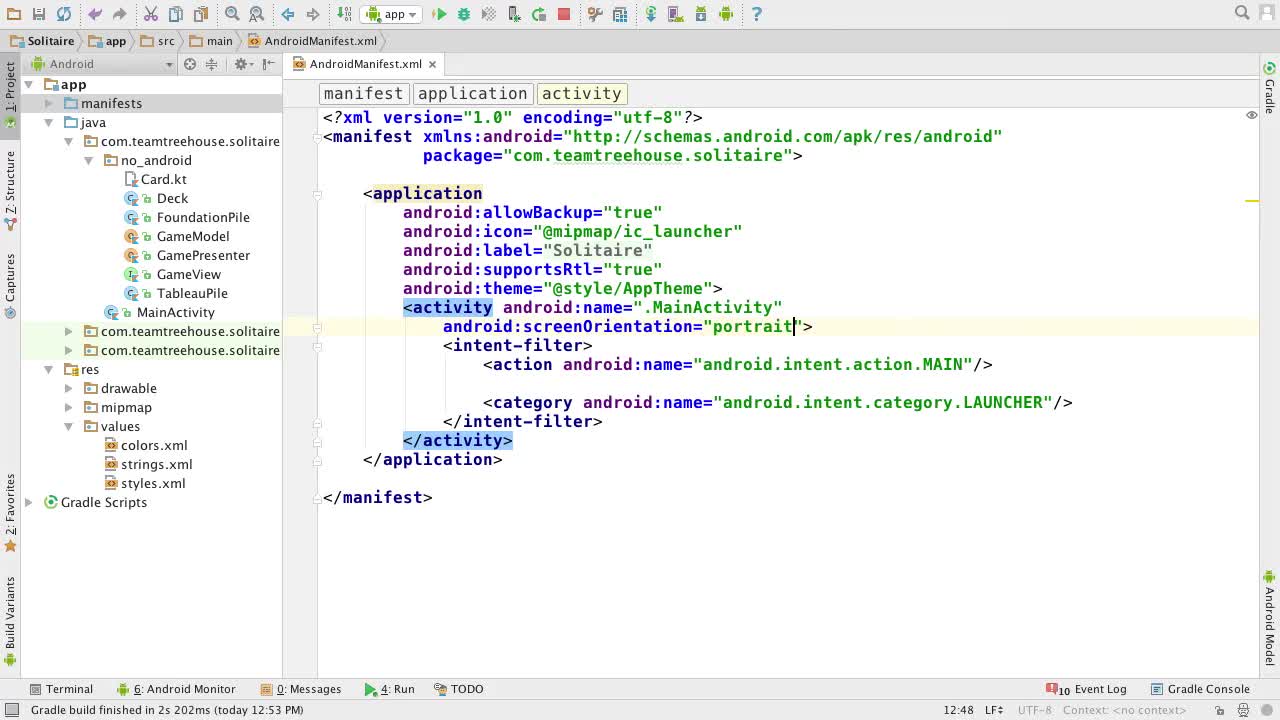Navigate forward with the right arrow

point(313,14)
